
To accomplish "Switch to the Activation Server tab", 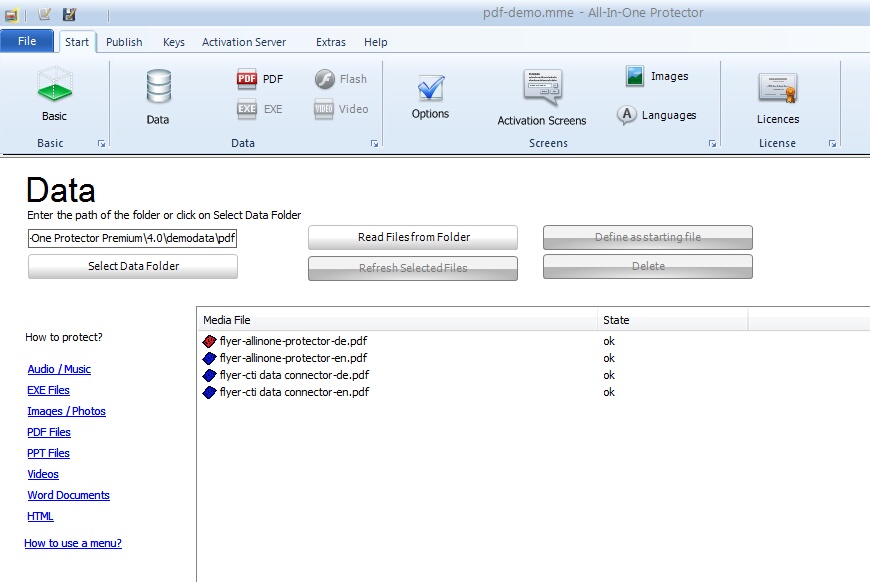I will pyautogui.click(x=243, y=42).
